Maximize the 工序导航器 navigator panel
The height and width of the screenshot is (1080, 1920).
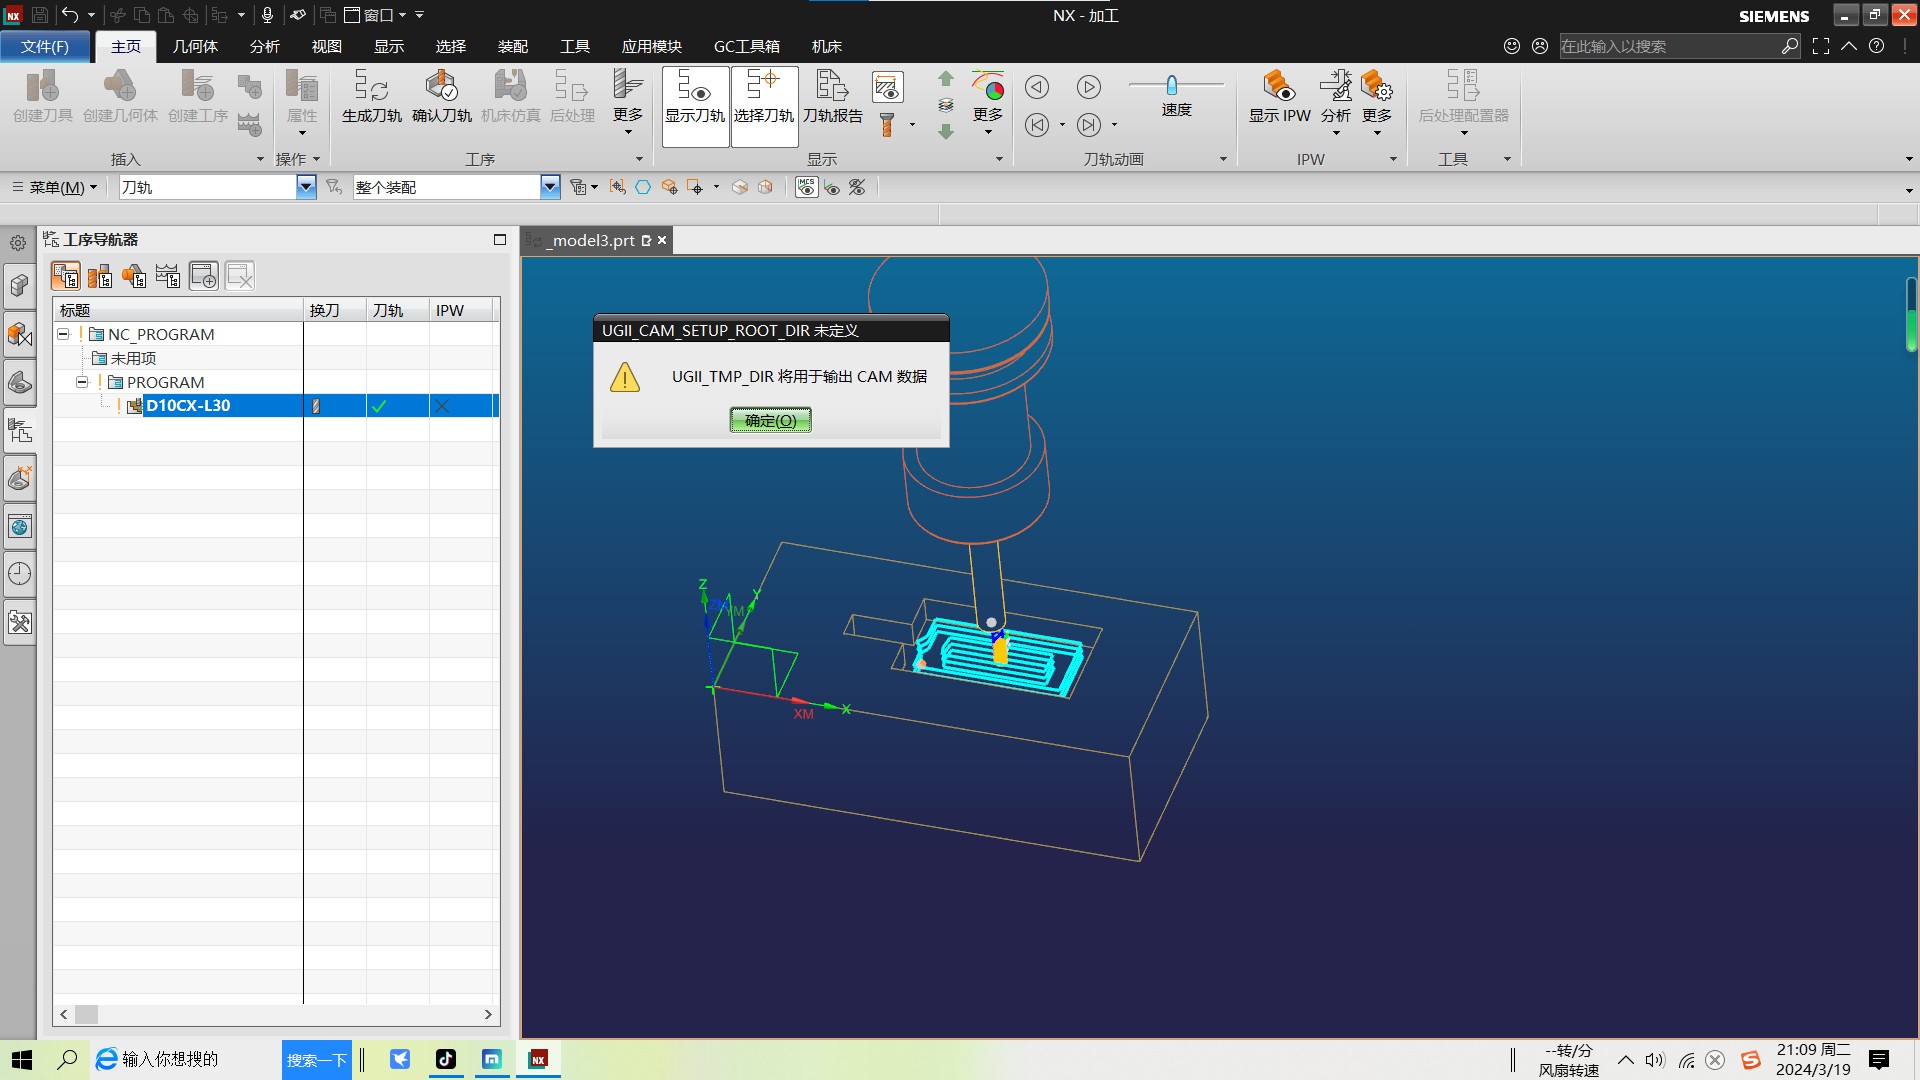(x=500, y=239)
